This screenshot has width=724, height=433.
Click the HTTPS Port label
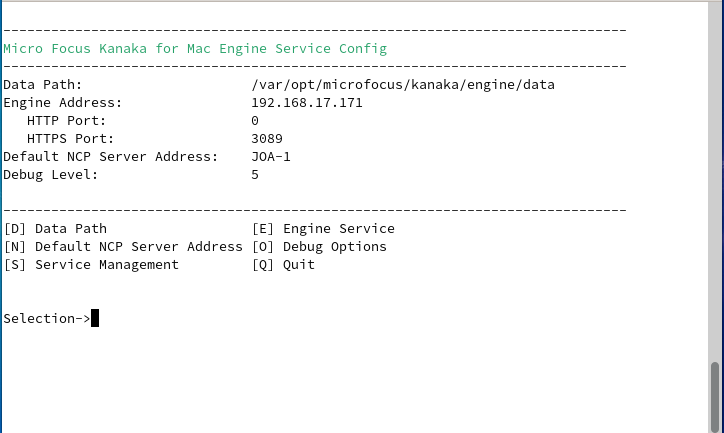[x=70, y=139]
